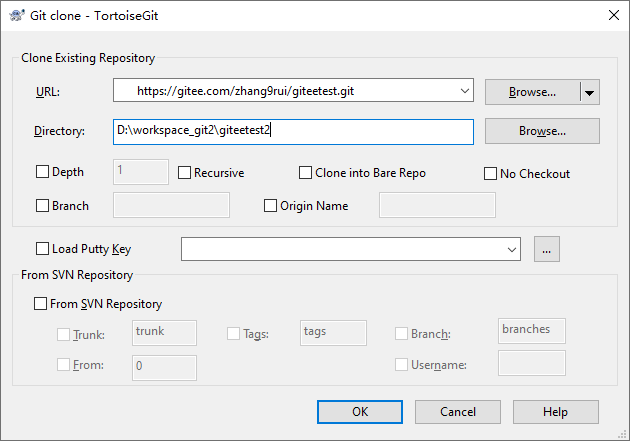Click Browse button next to Directory
Viewport: 630px width, 441px height.
point(542,131)
